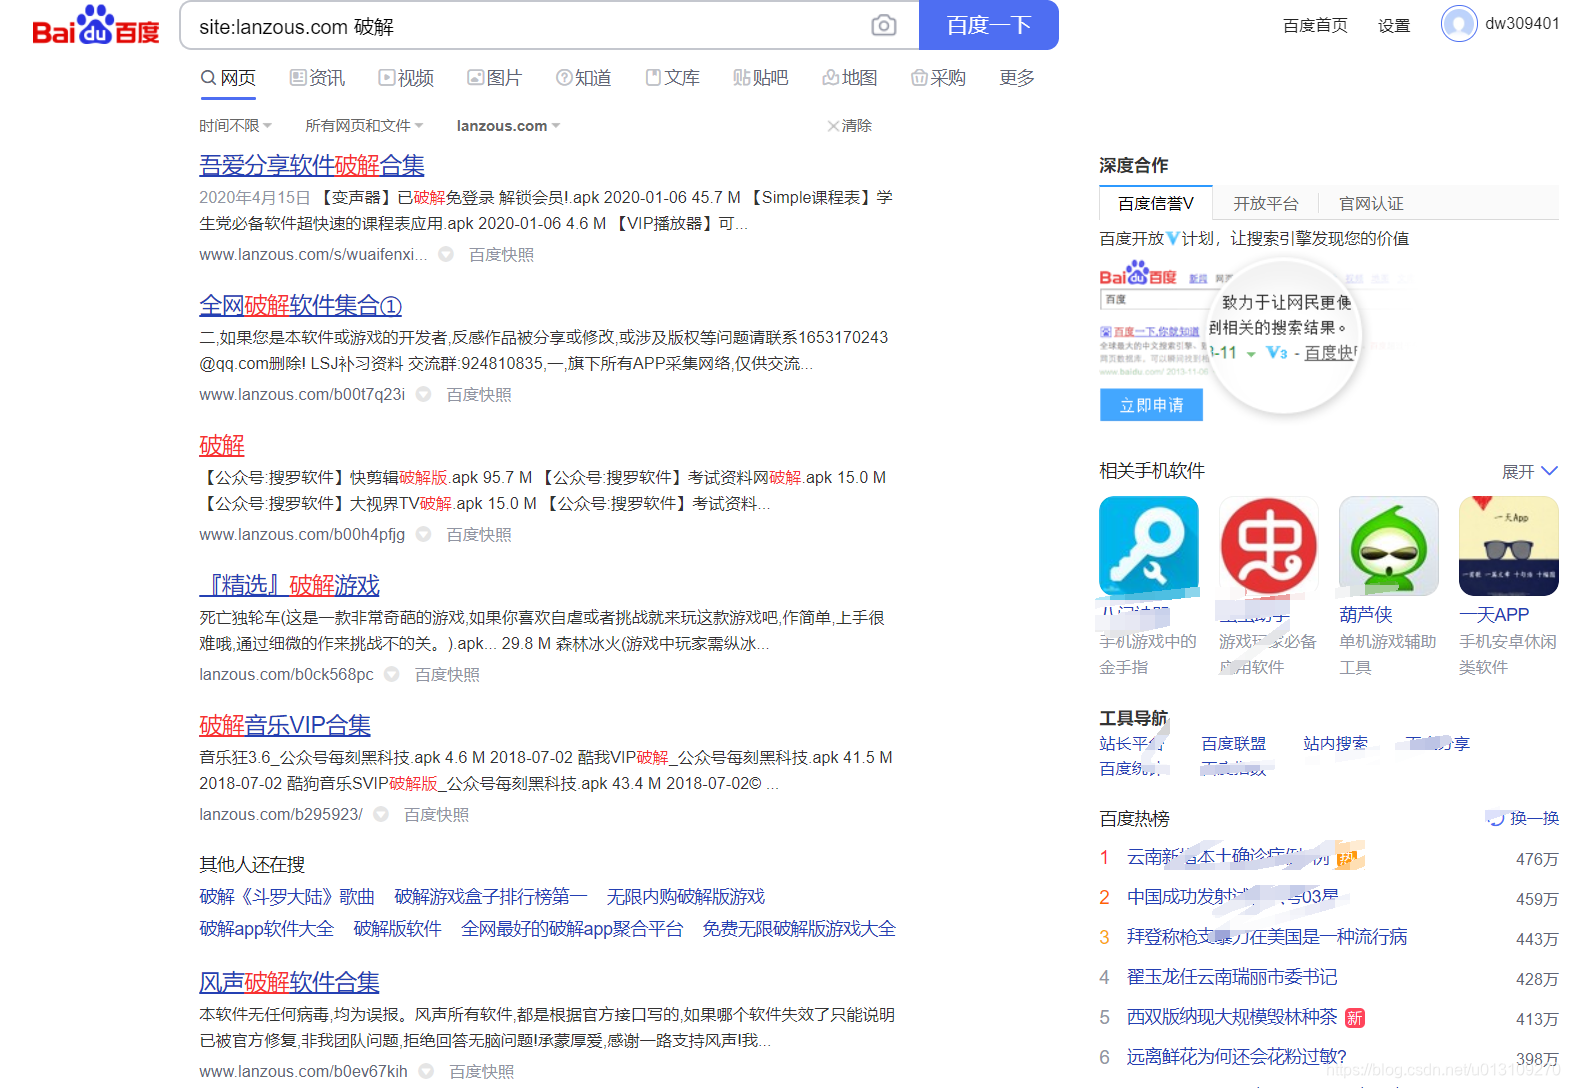This screenshot has width=1570, height=1088.
Task: Open hot item 远离鲜花为何还会花粉过敏?
Action: pos(1237,1057)
